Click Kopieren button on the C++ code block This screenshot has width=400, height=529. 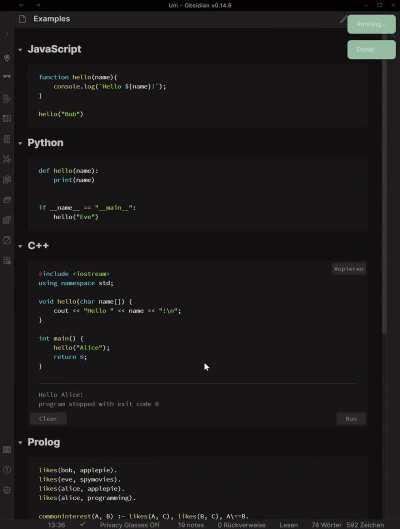click(x=348, y=269)
